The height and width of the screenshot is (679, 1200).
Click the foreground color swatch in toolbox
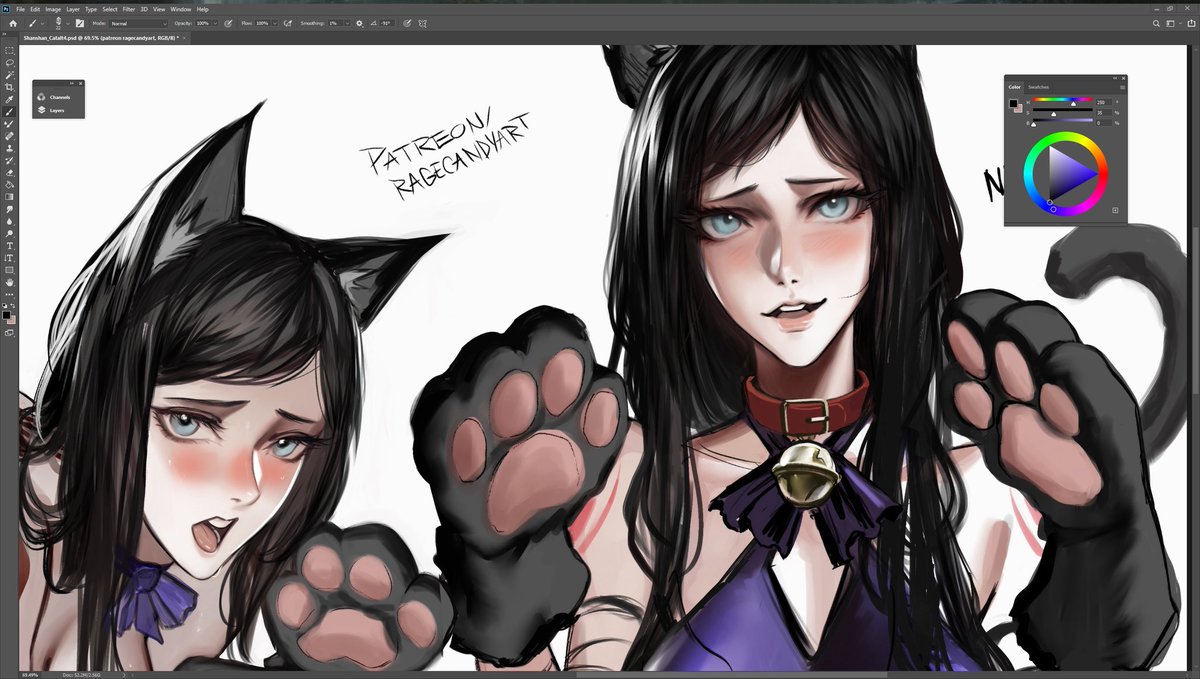(7, 314)
